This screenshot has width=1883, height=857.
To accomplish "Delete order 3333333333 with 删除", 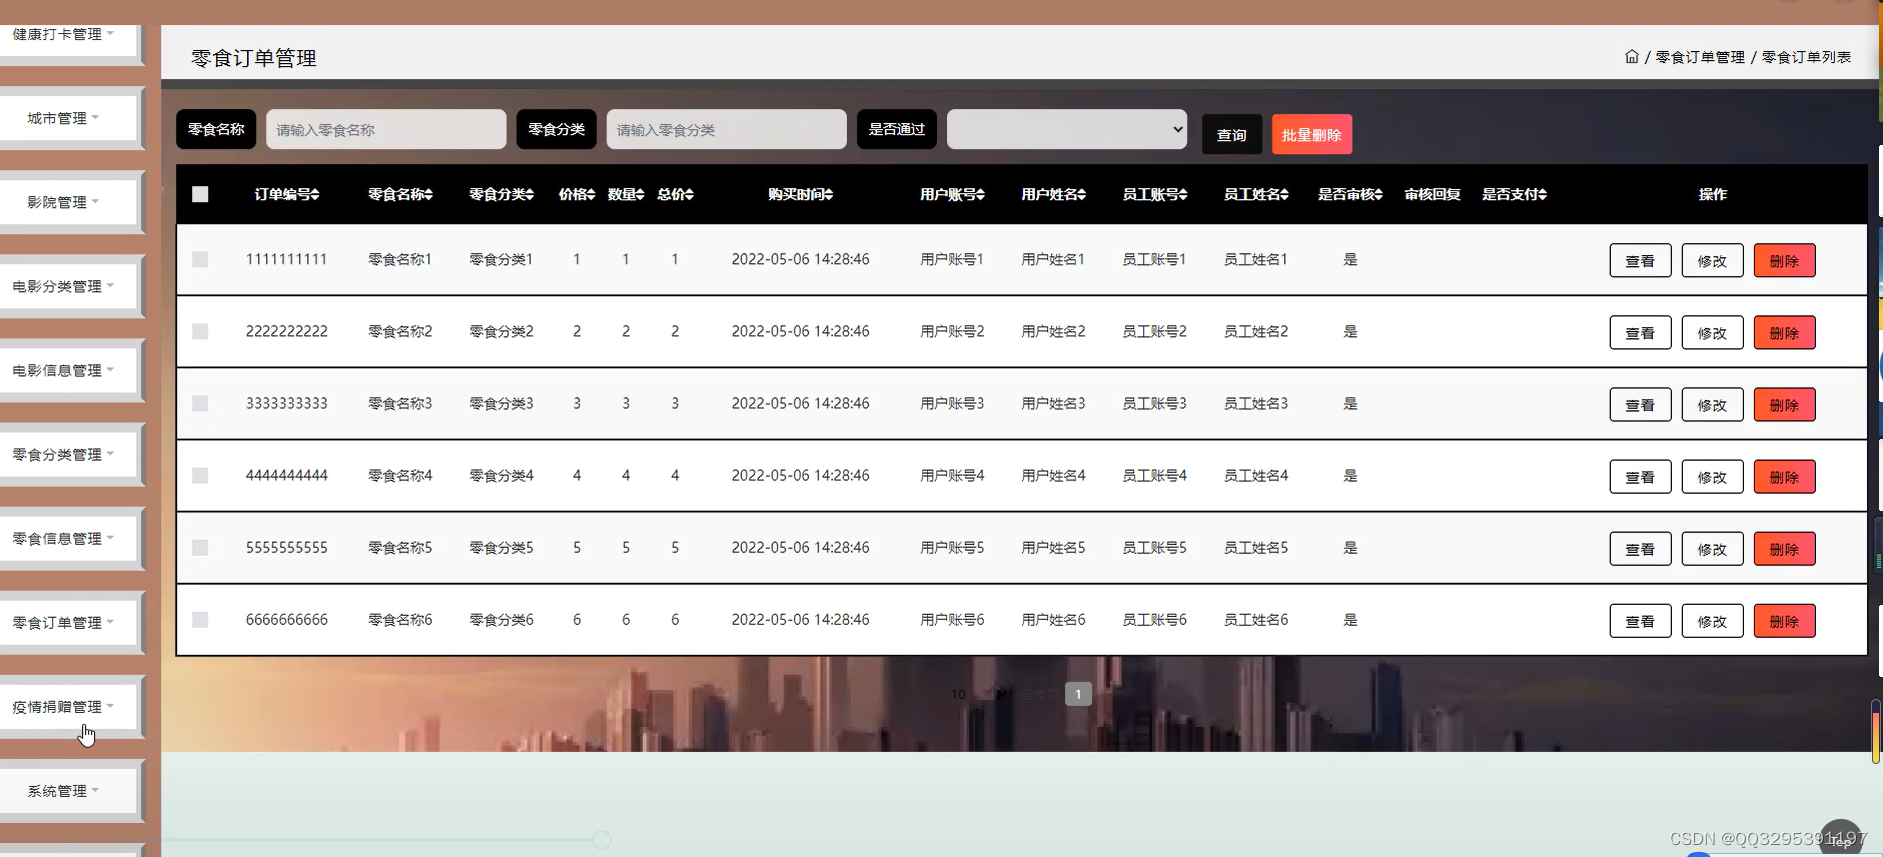I will point(1784,404).
